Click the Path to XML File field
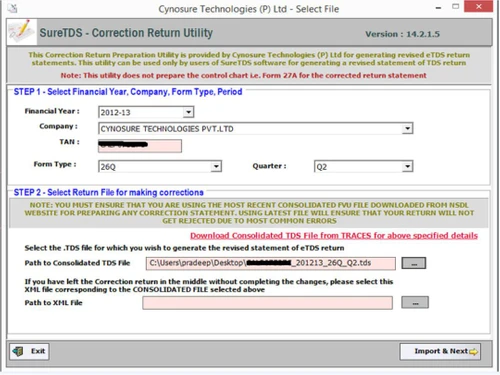The height and width of the screenshot is (375, 500). pos(267,303)
